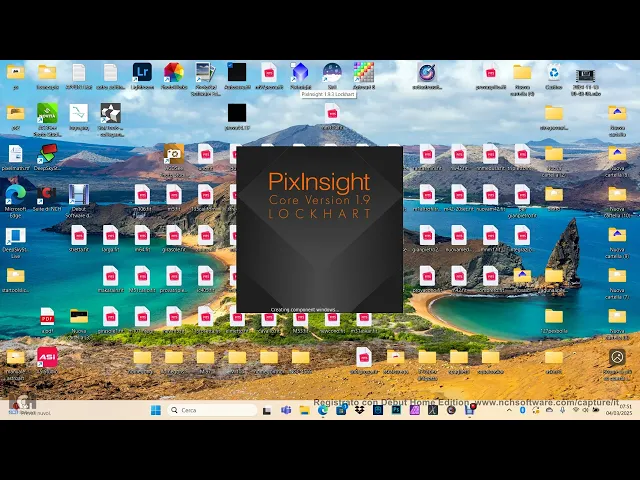The image size is (640, 480).
Task: Open the dark folder beside the PDF icon
Action: [79, 316]
